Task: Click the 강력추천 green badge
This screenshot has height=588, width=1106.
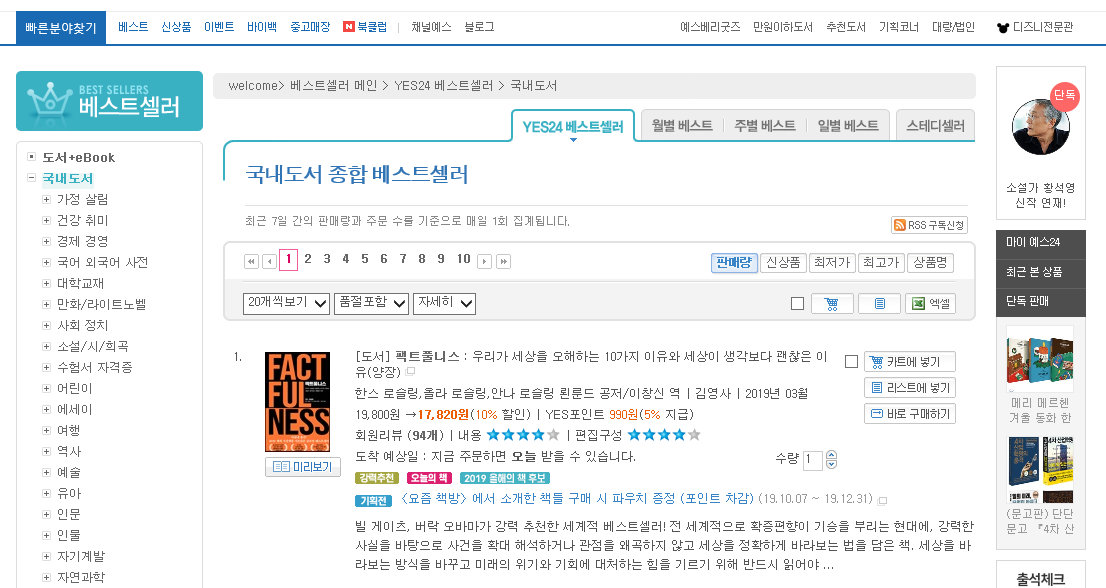Action: [377, 478]
